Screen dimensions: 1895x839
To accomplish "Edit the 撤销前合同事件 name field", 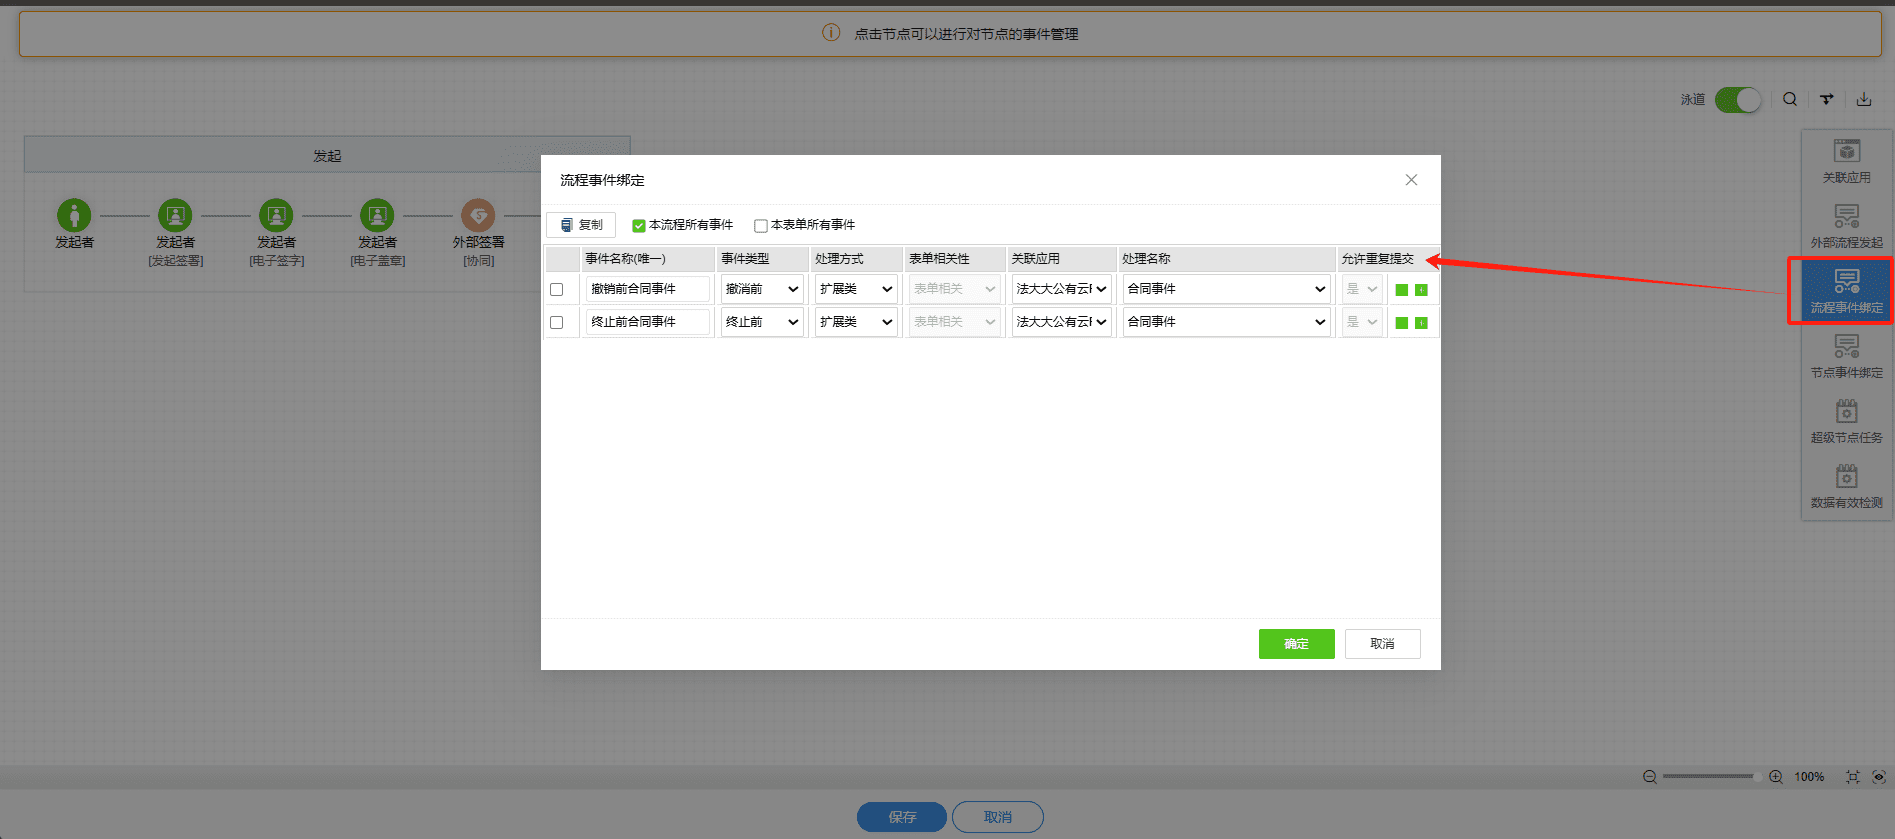I will pyautogui.click(x=648, y=289).
